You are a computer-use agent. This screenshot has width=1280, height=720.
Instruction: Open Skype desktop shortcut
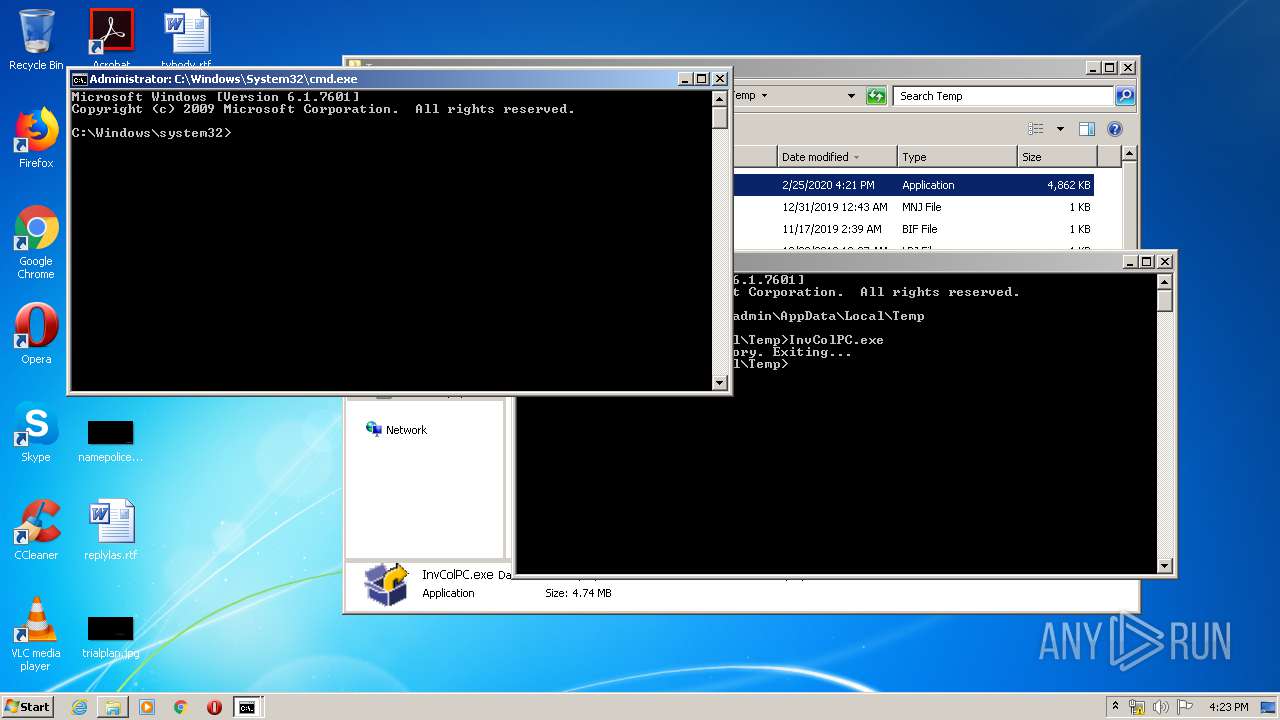36,432
